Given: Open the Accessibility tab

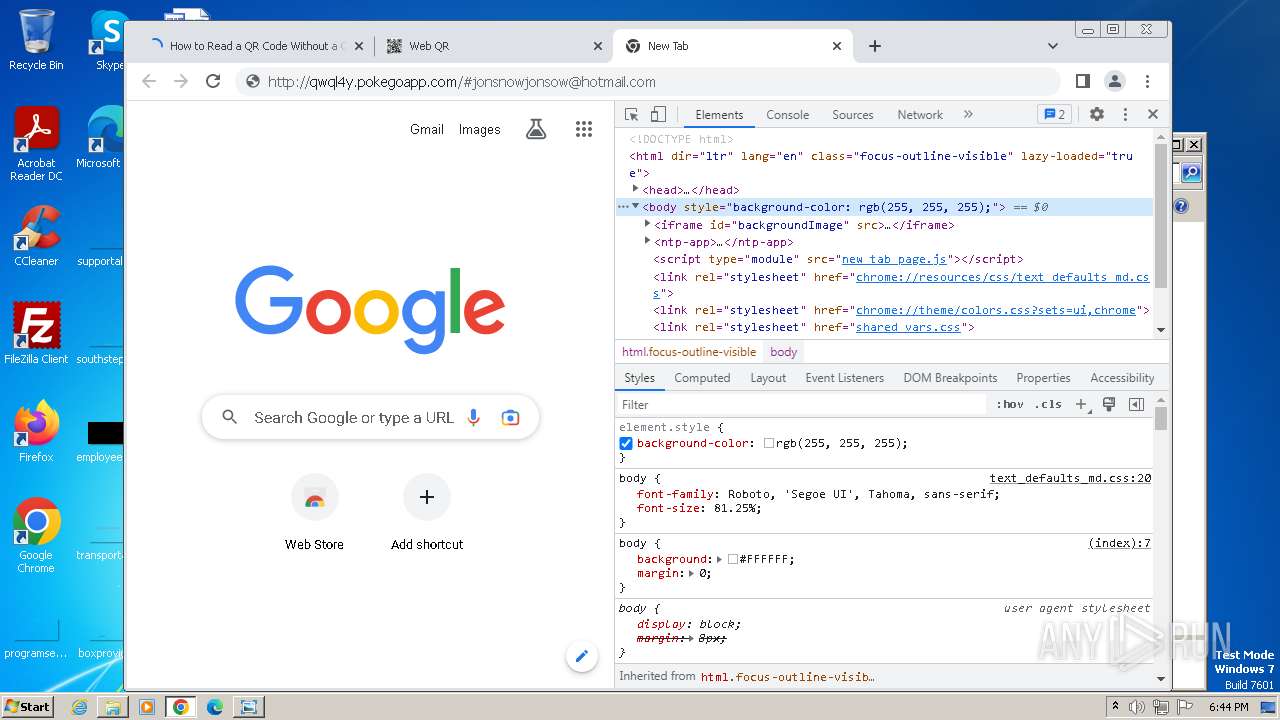Looking at the screenshot, I should pos(1122,378).
